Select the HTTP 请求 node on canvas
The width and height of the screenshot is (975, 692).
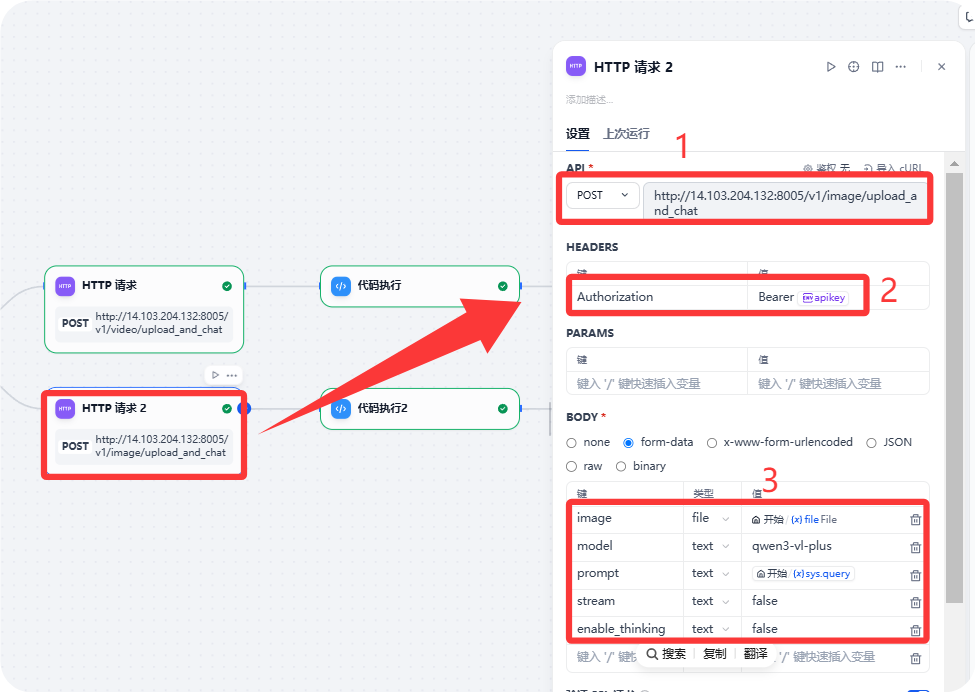[144, 309]
